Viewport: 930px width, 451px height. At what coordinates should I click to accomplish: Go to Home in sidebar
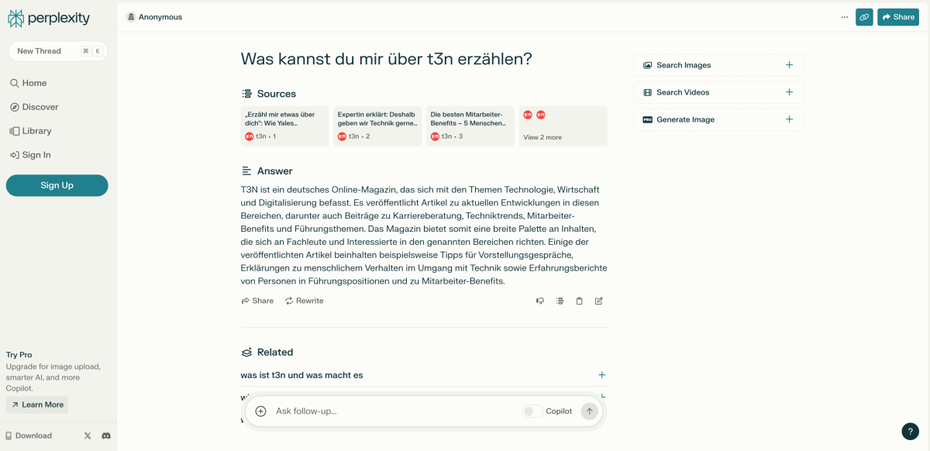pyautogui.click(x=28, y=83)
